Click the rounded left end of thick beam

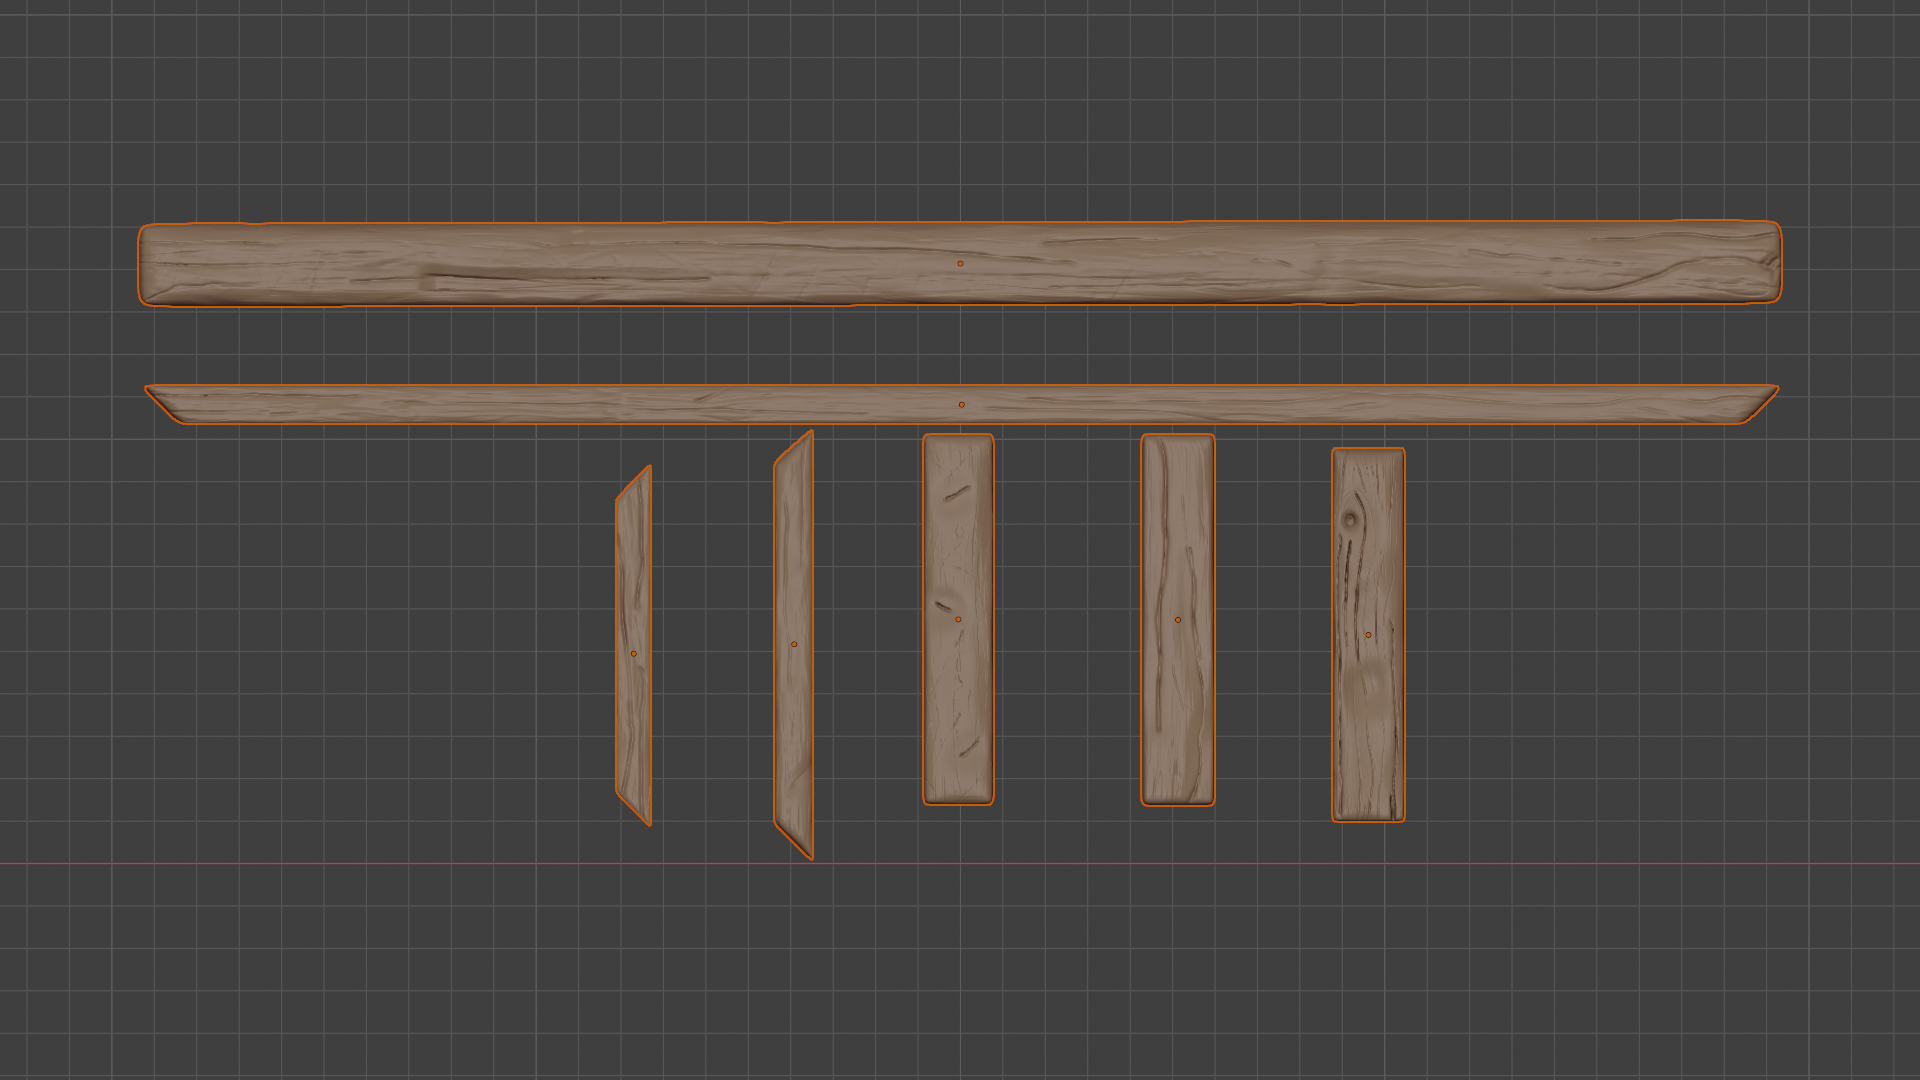pos(148,264)
